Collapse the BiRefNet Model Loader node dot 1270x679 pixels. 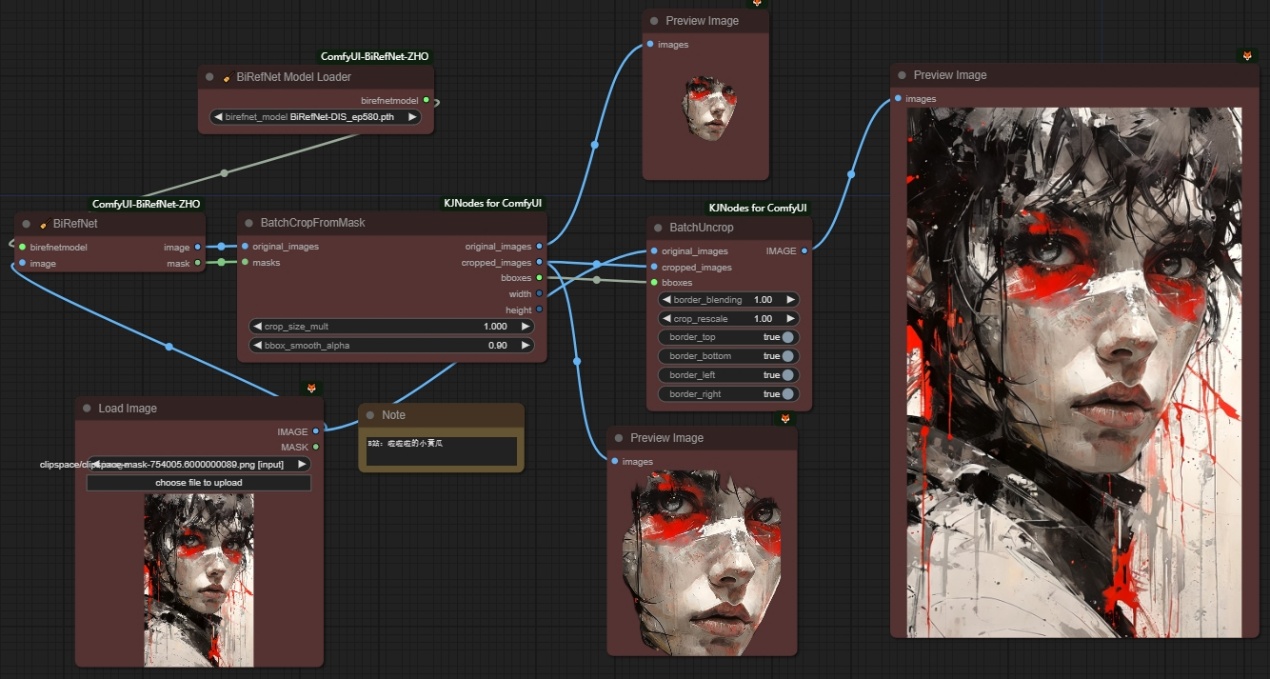click(210, 77)
